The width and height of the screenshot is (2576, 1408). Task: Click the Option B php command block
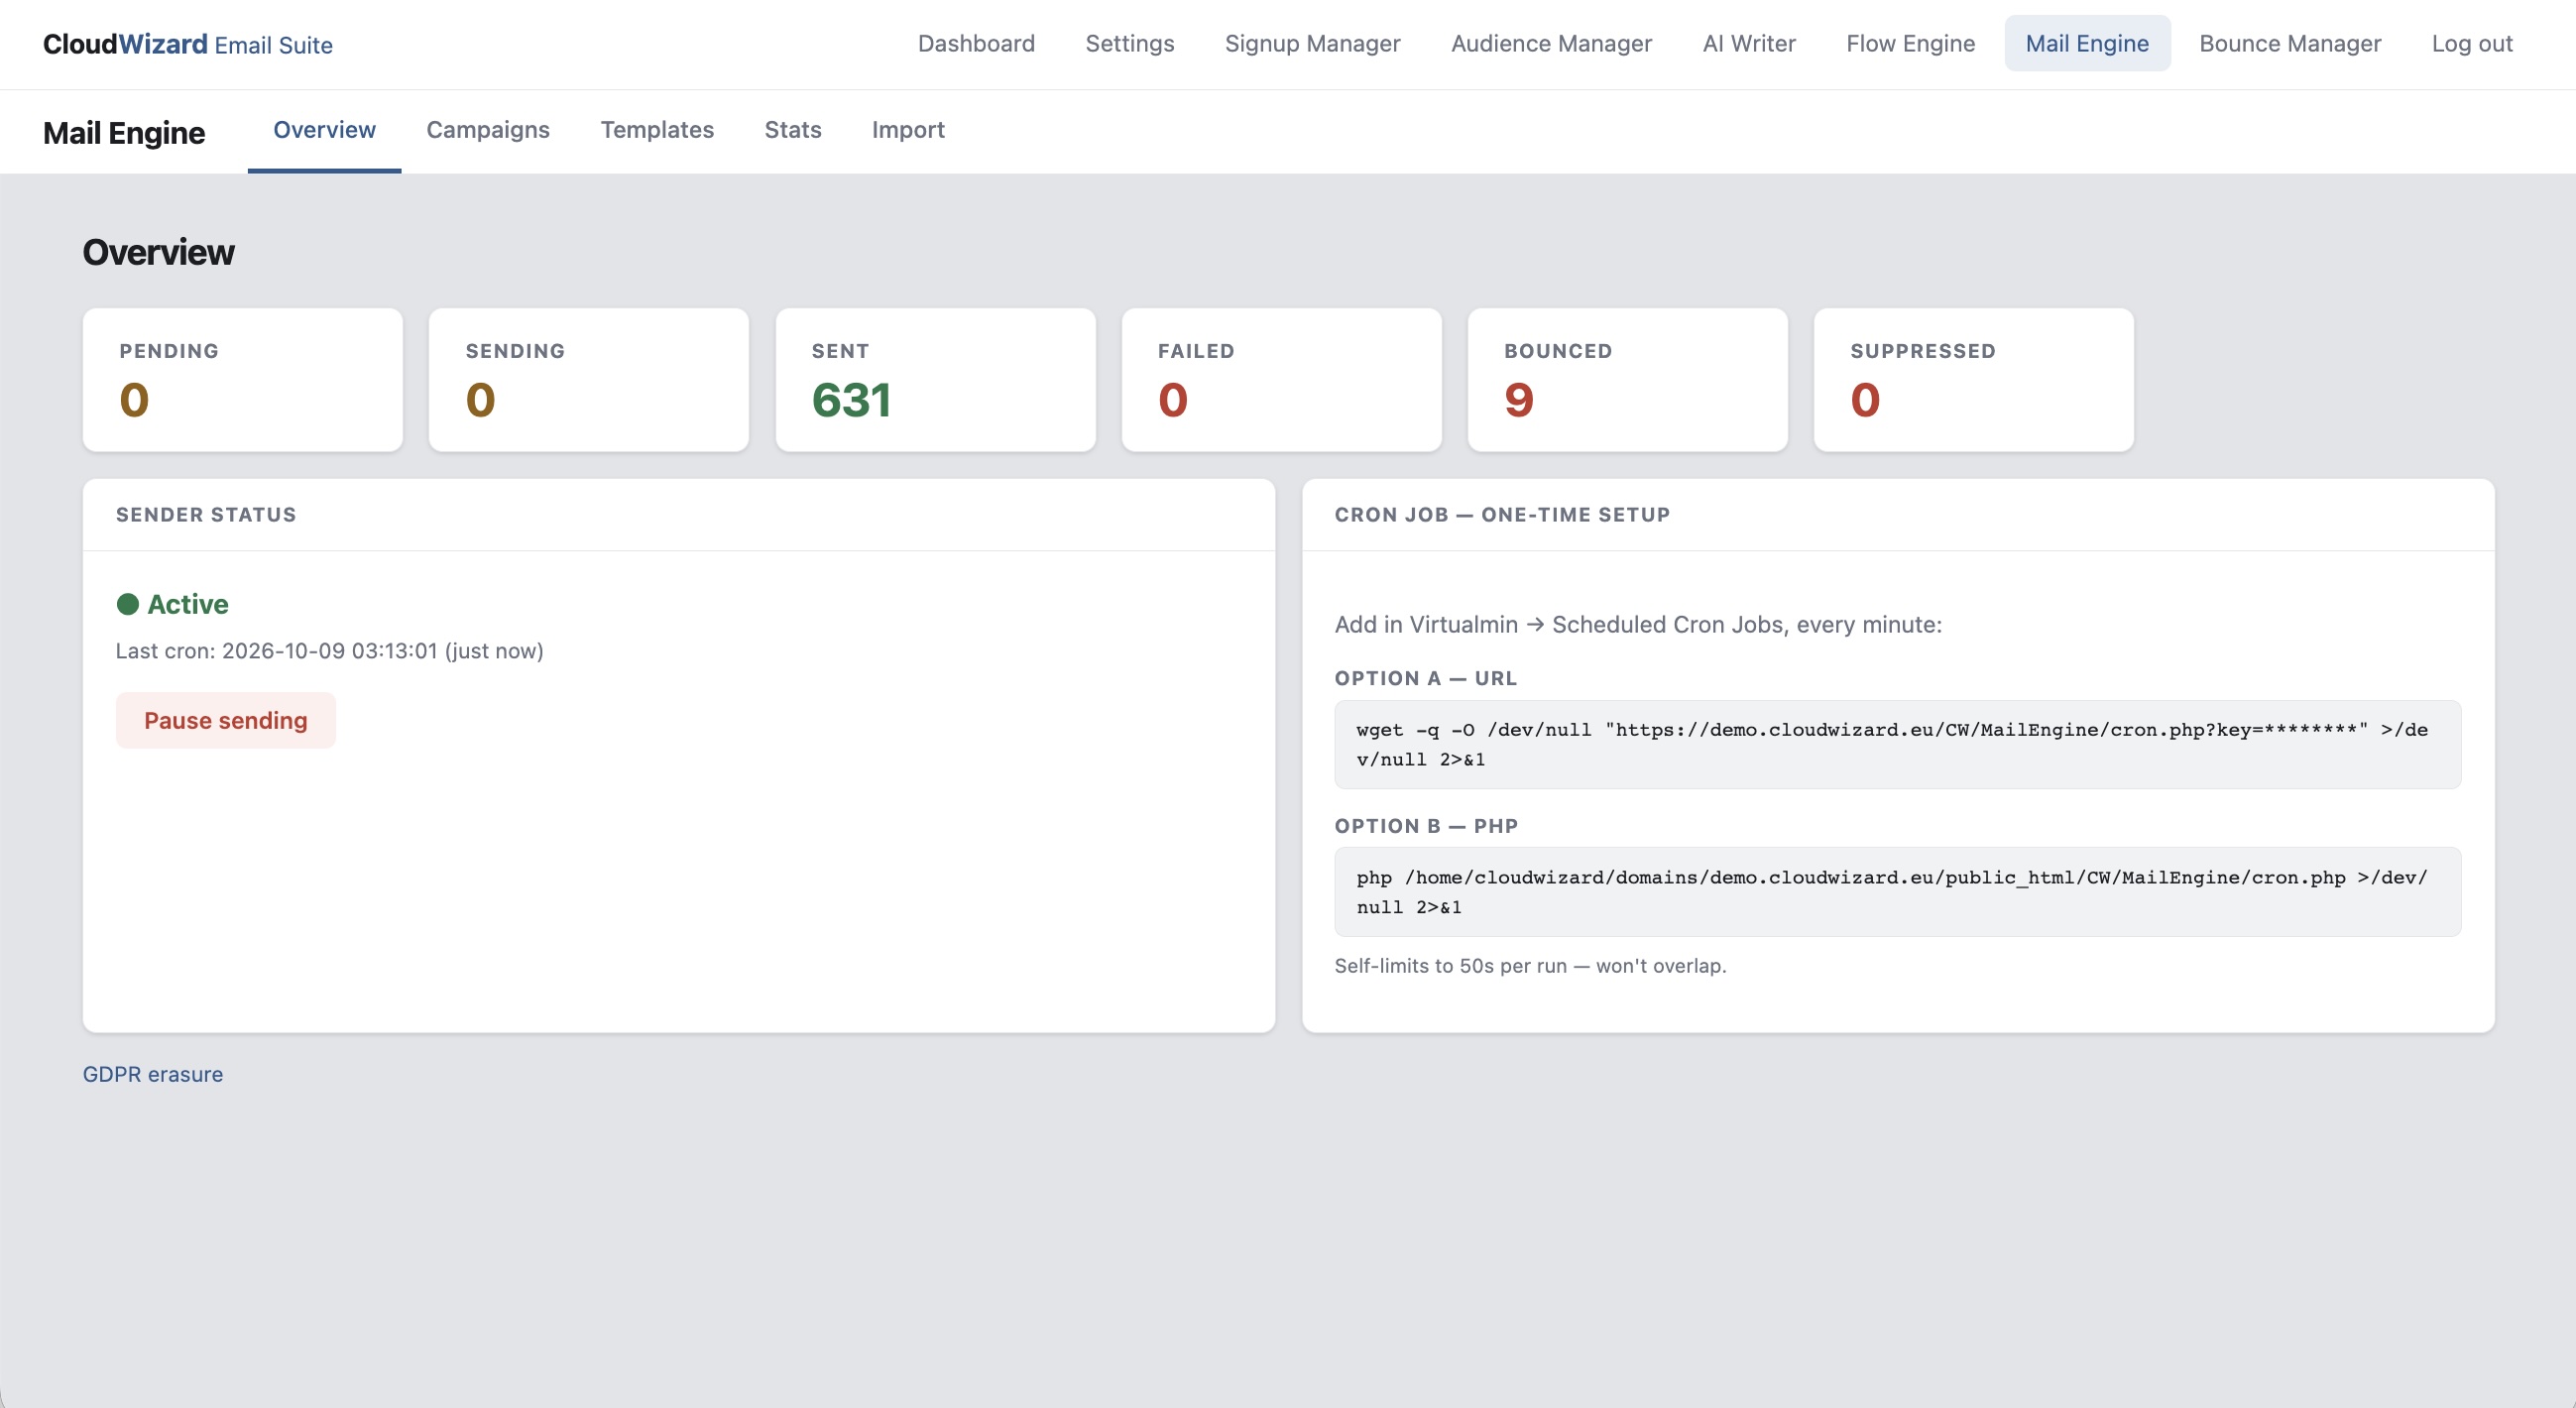pyautogui.click(x=1898, y=892)
